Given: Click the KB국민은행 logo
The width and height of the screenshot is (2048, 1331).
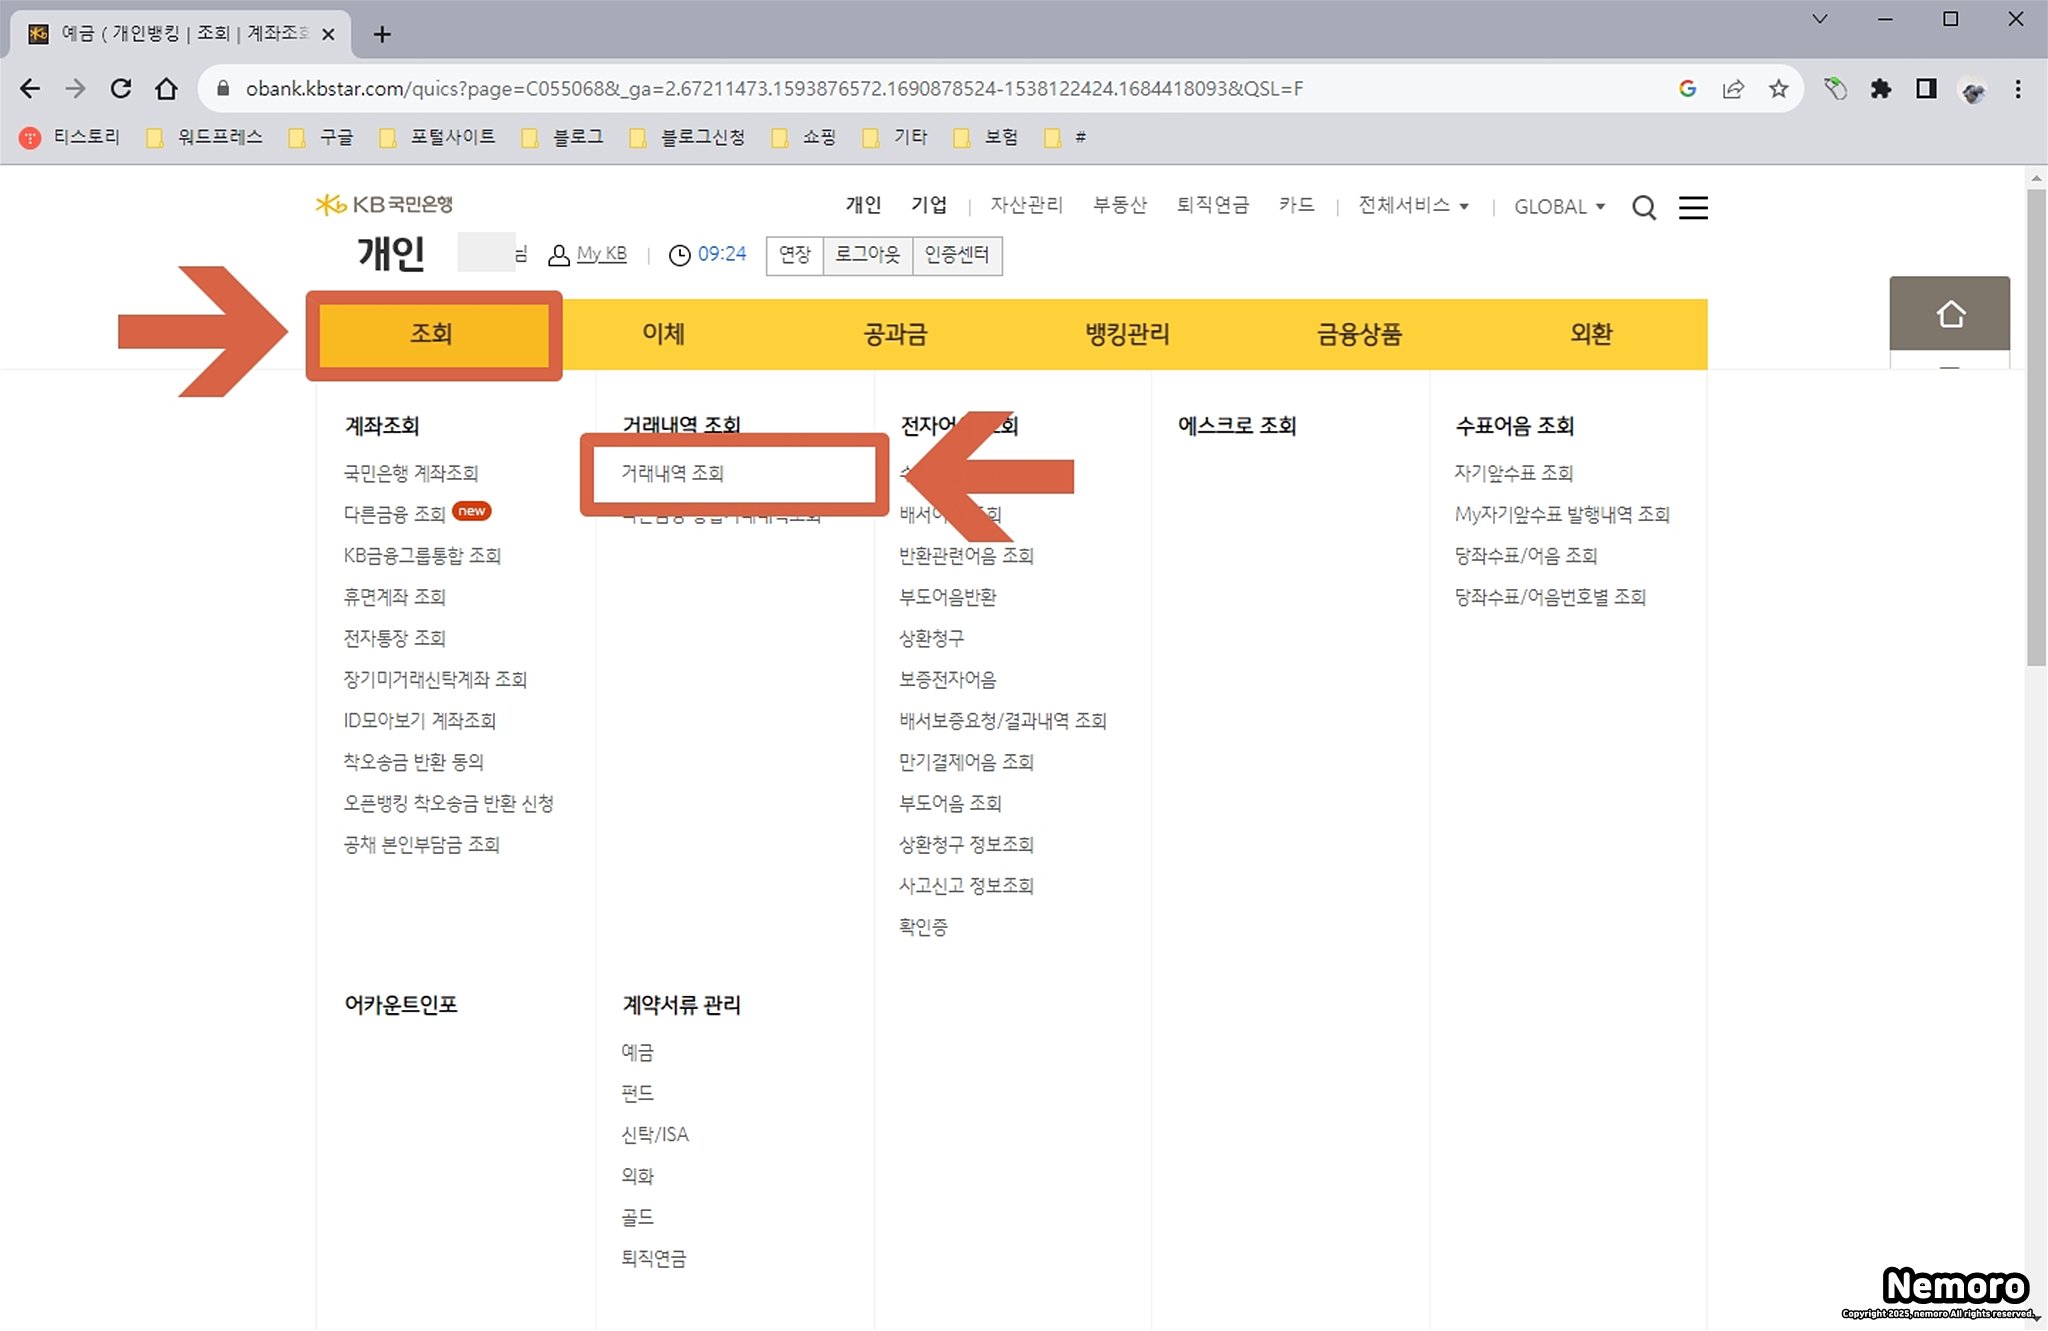Looking at the screenshot, I should 385,204.
